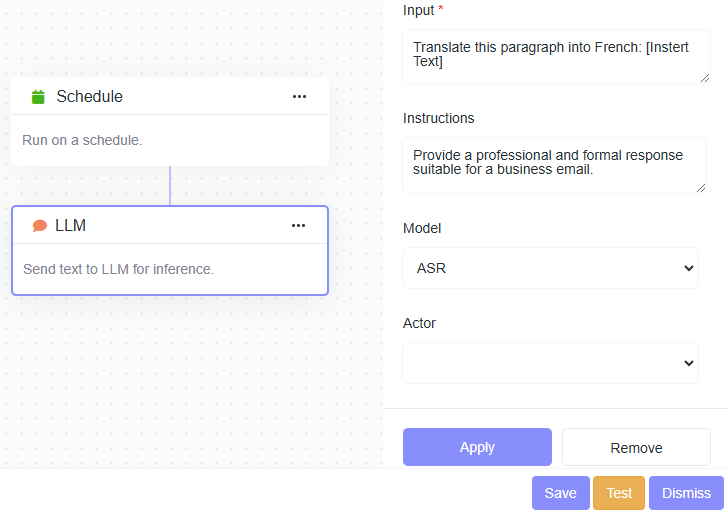This screenshot has width=728, height=514.
Task: Open the empty Actor dropdown
Action: [550, 363]
